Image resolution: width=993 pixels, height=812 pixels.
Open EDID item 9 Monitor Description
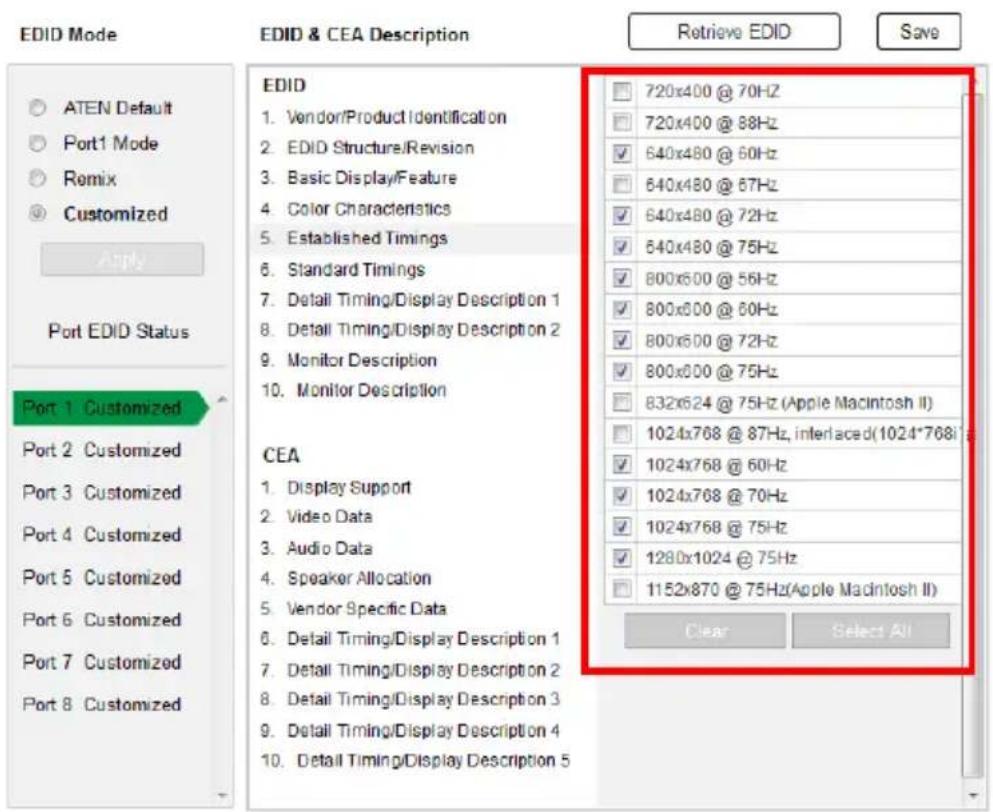(348, 360)
